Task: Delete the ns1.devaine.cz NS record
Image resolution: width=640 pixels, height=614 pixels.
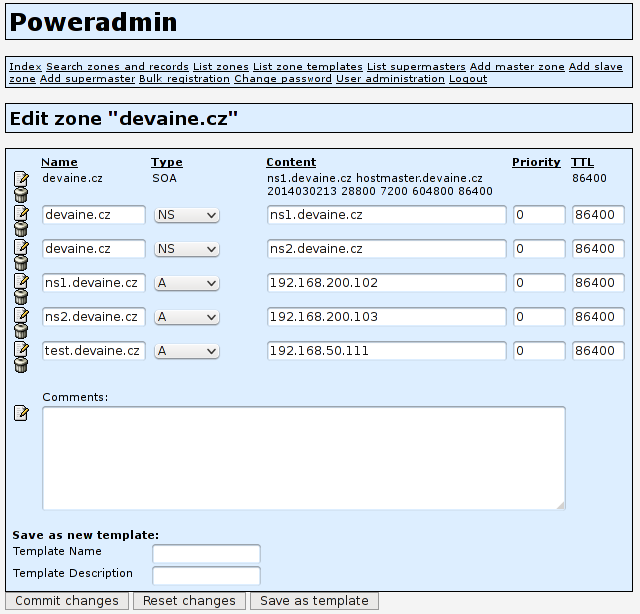Action: click(x=21, y=229)
